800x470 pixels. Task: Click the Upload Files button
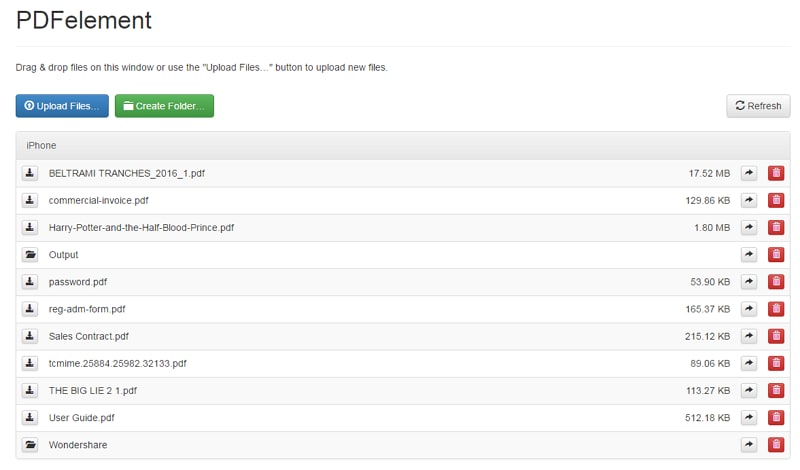[x=62, y=106]
